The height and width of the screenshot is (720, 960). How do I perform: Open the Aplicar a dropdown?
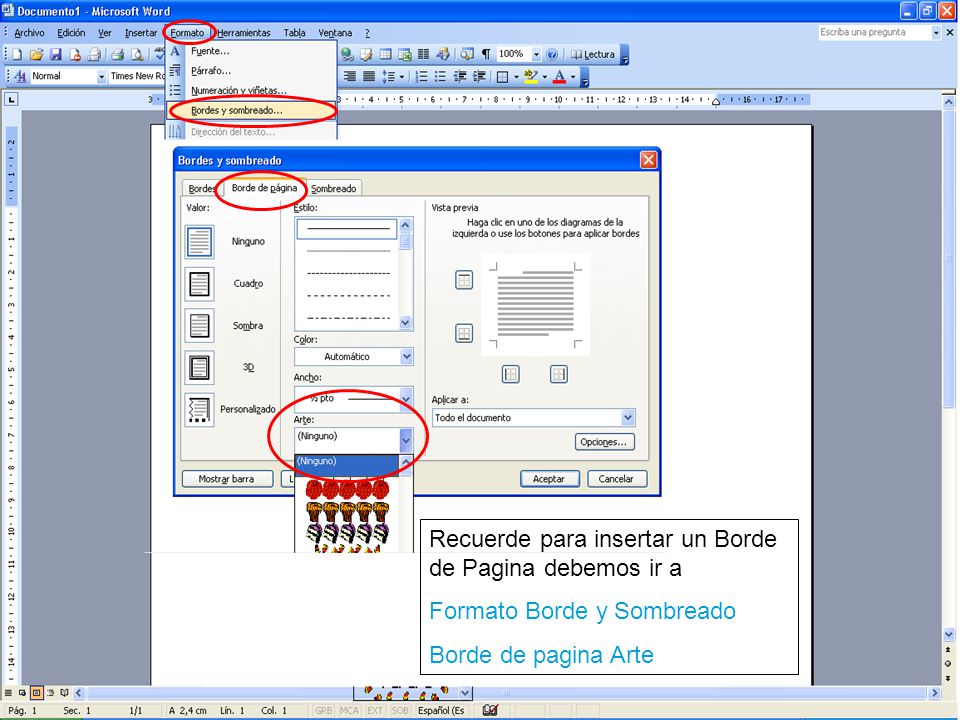click(x=628, y=418)
